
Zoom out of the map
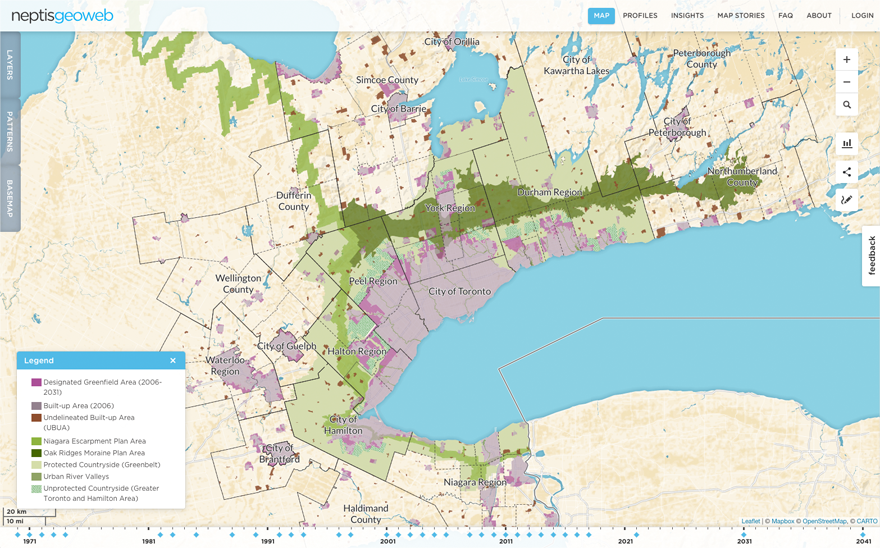846,82
